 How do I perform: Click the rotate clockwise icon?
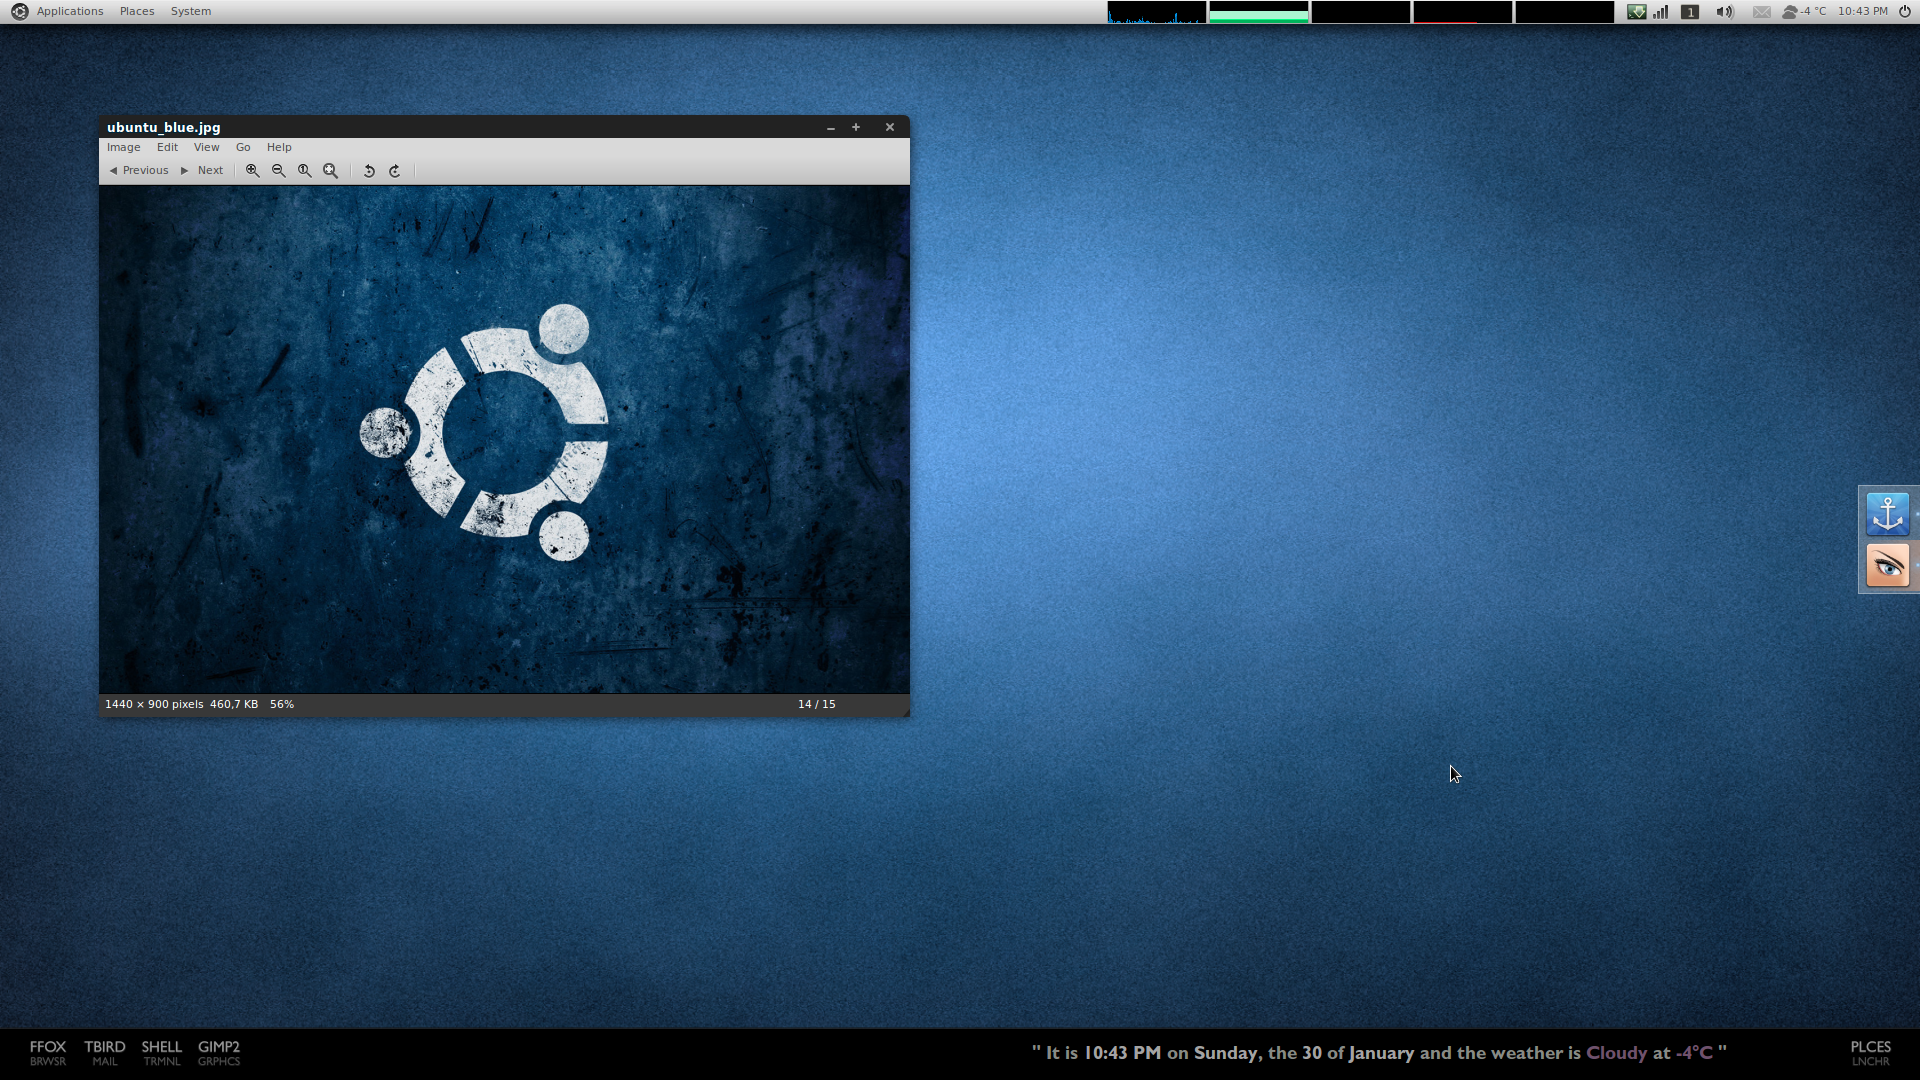tap(394, 170)
